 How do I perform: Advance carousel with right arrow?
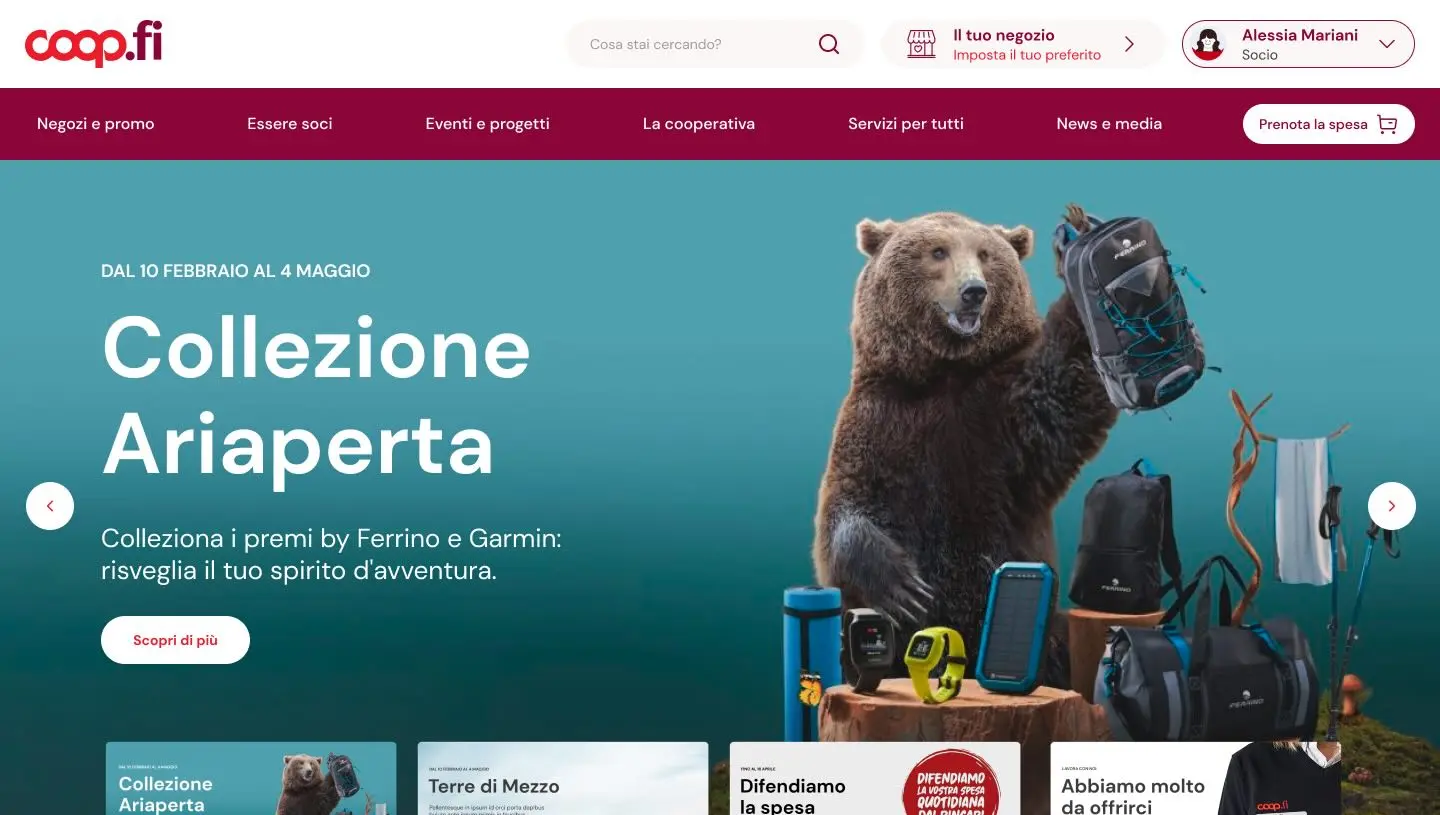pyautogui.click(x=1392, y=506)
